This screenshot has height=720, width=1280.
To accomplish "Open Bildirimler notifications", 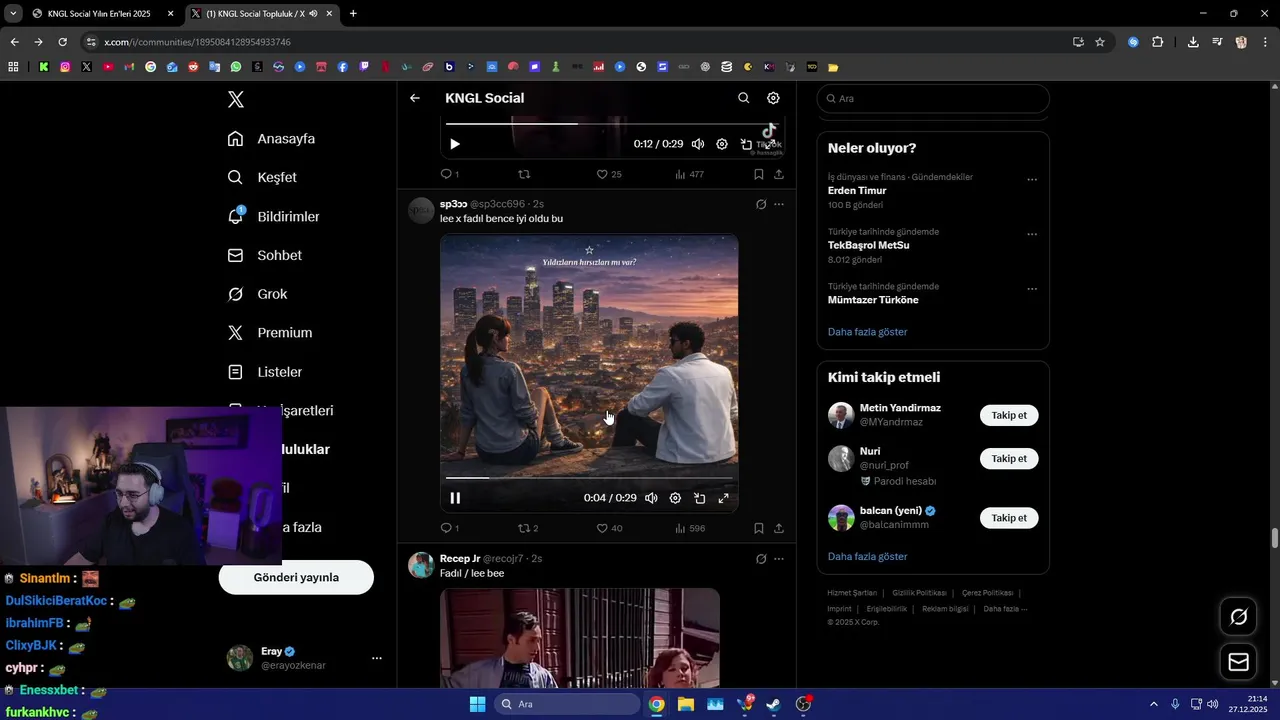I will click(274, 216).
